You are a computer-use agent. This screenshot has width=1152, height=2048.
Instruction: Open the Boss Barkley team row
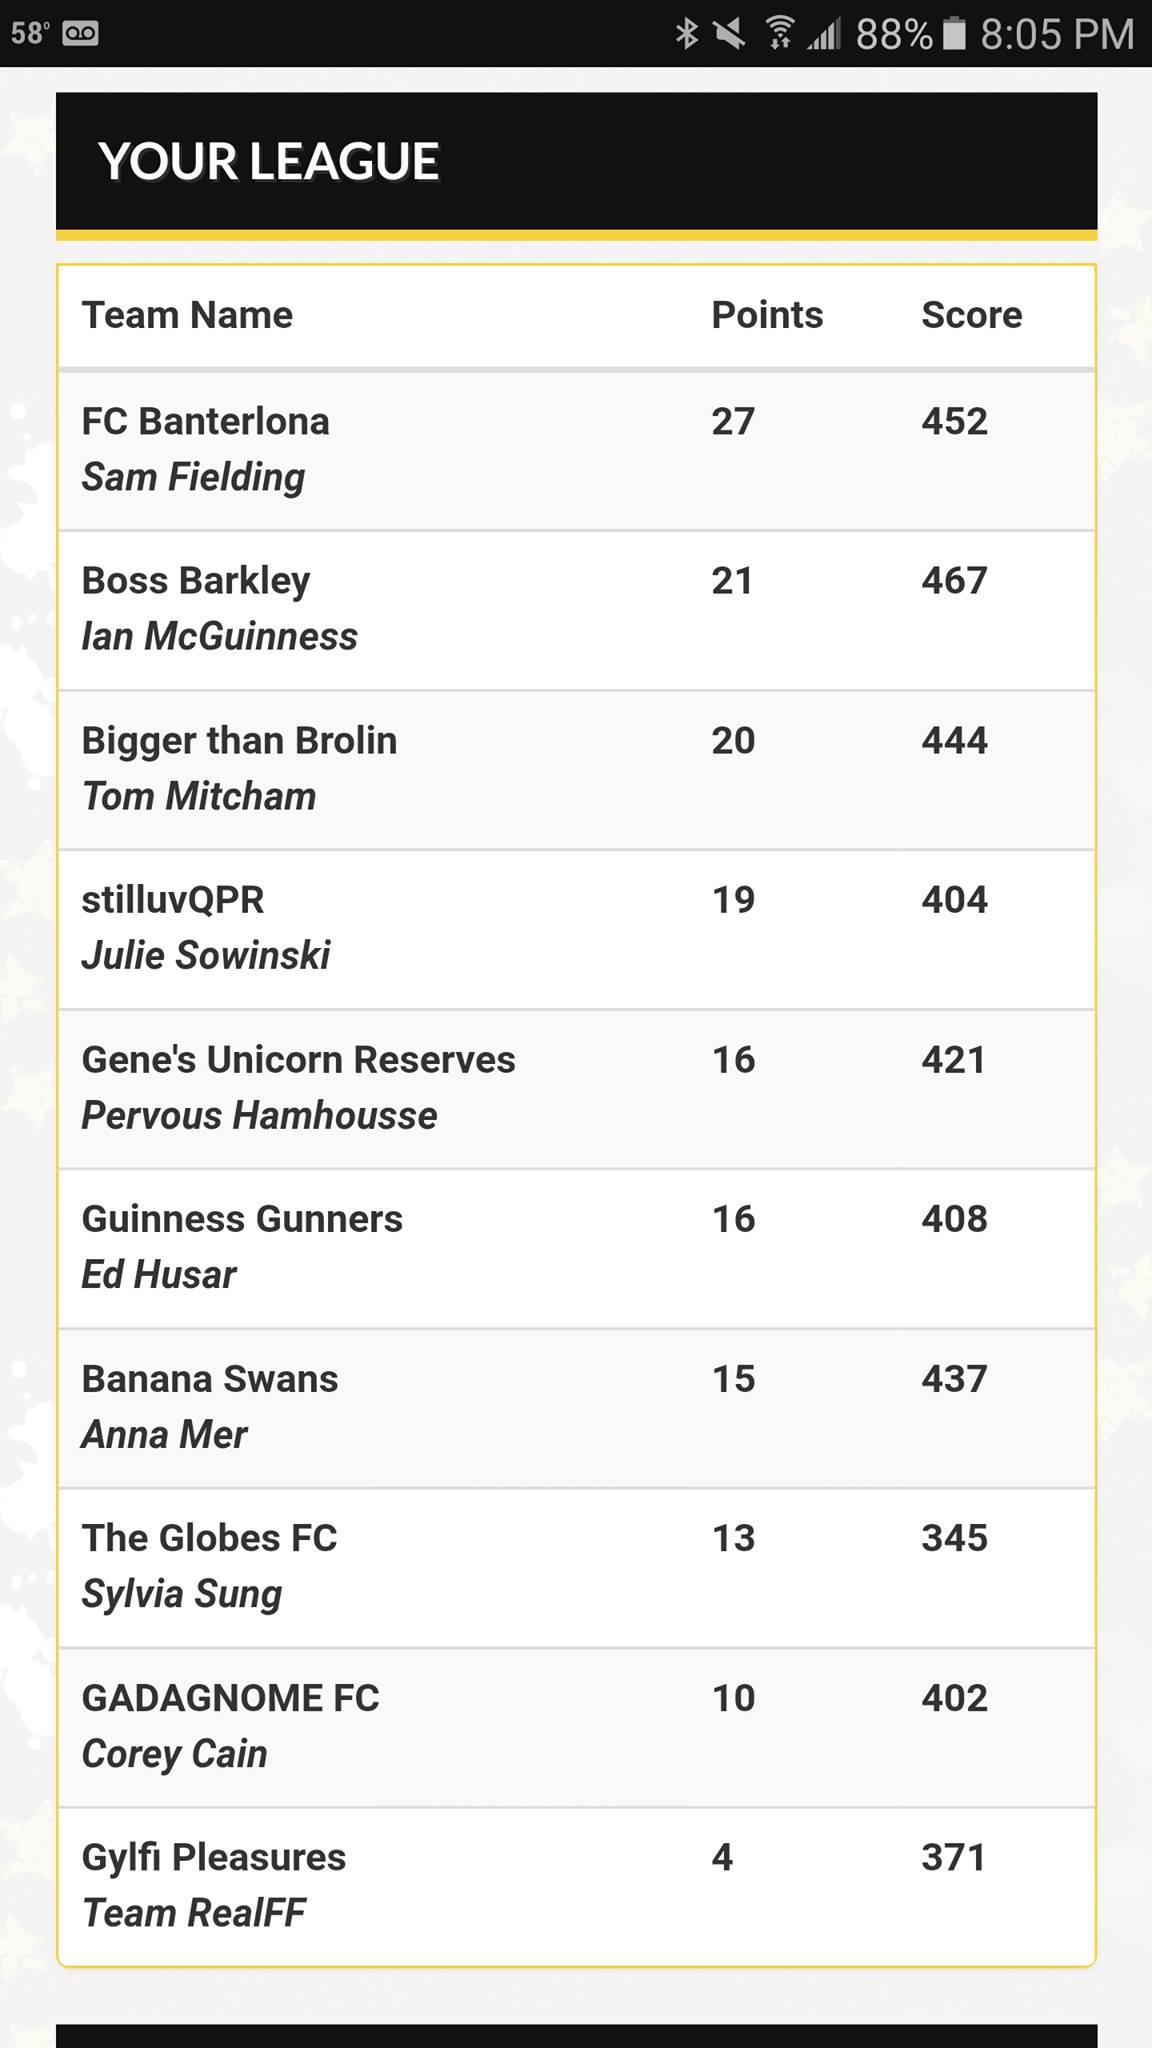click(x=576, y=610)
